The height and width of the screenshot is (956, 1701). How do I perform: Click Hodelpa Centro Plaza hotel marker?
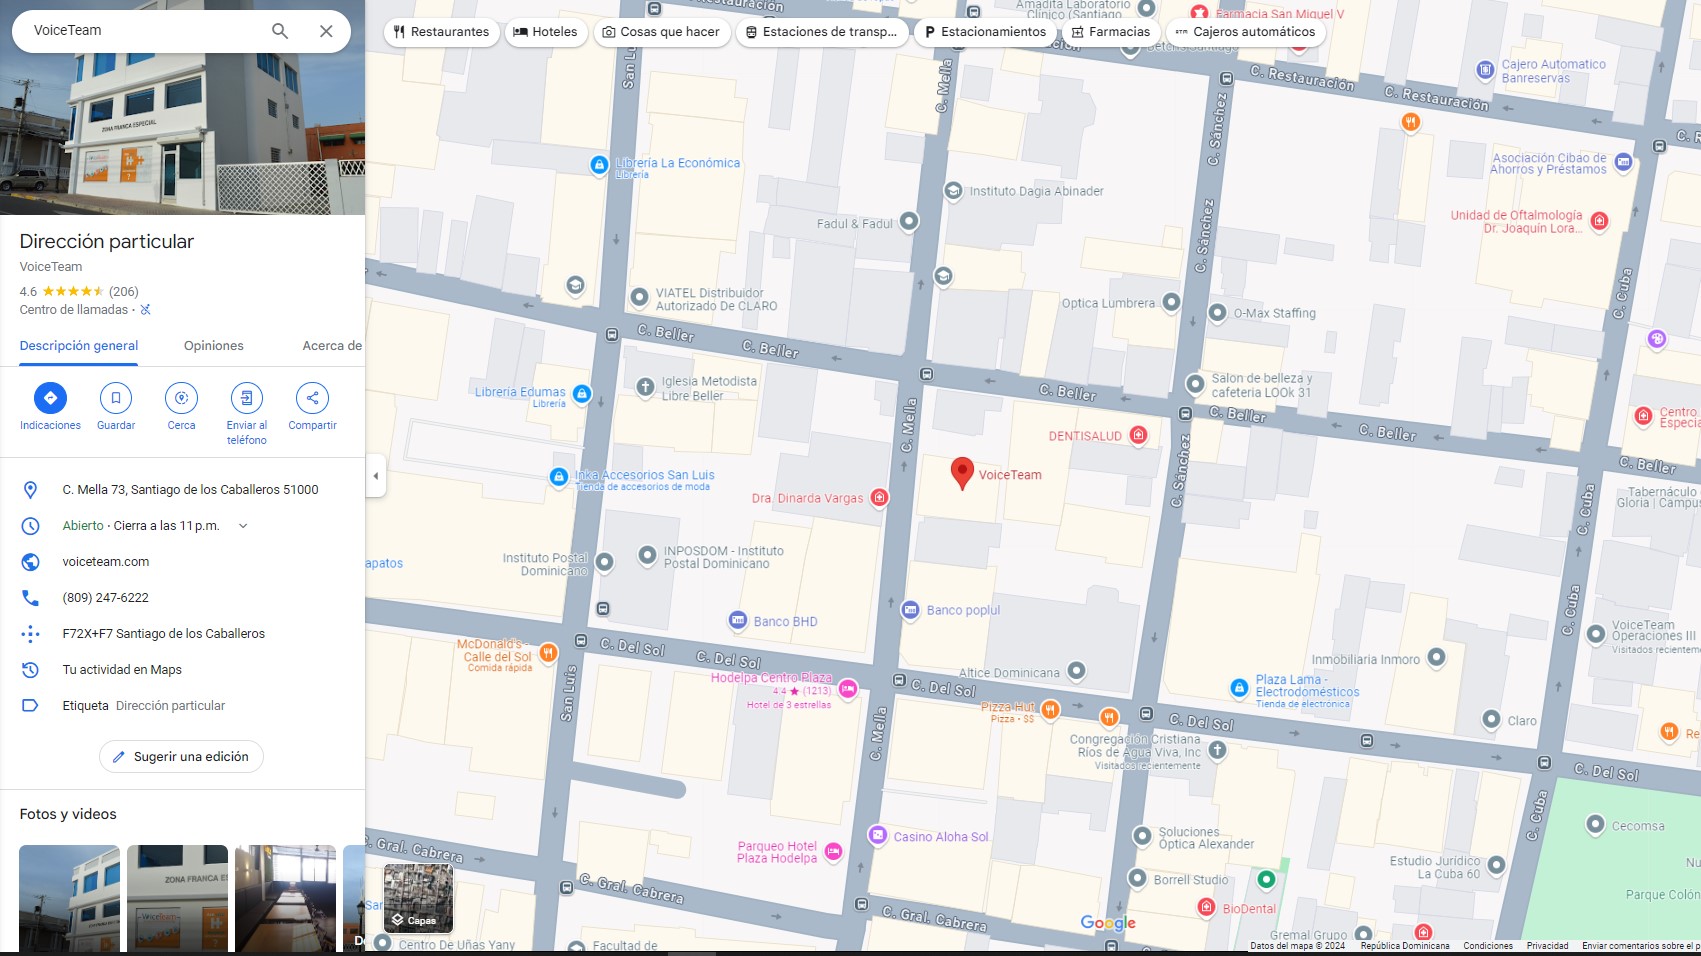848,688
